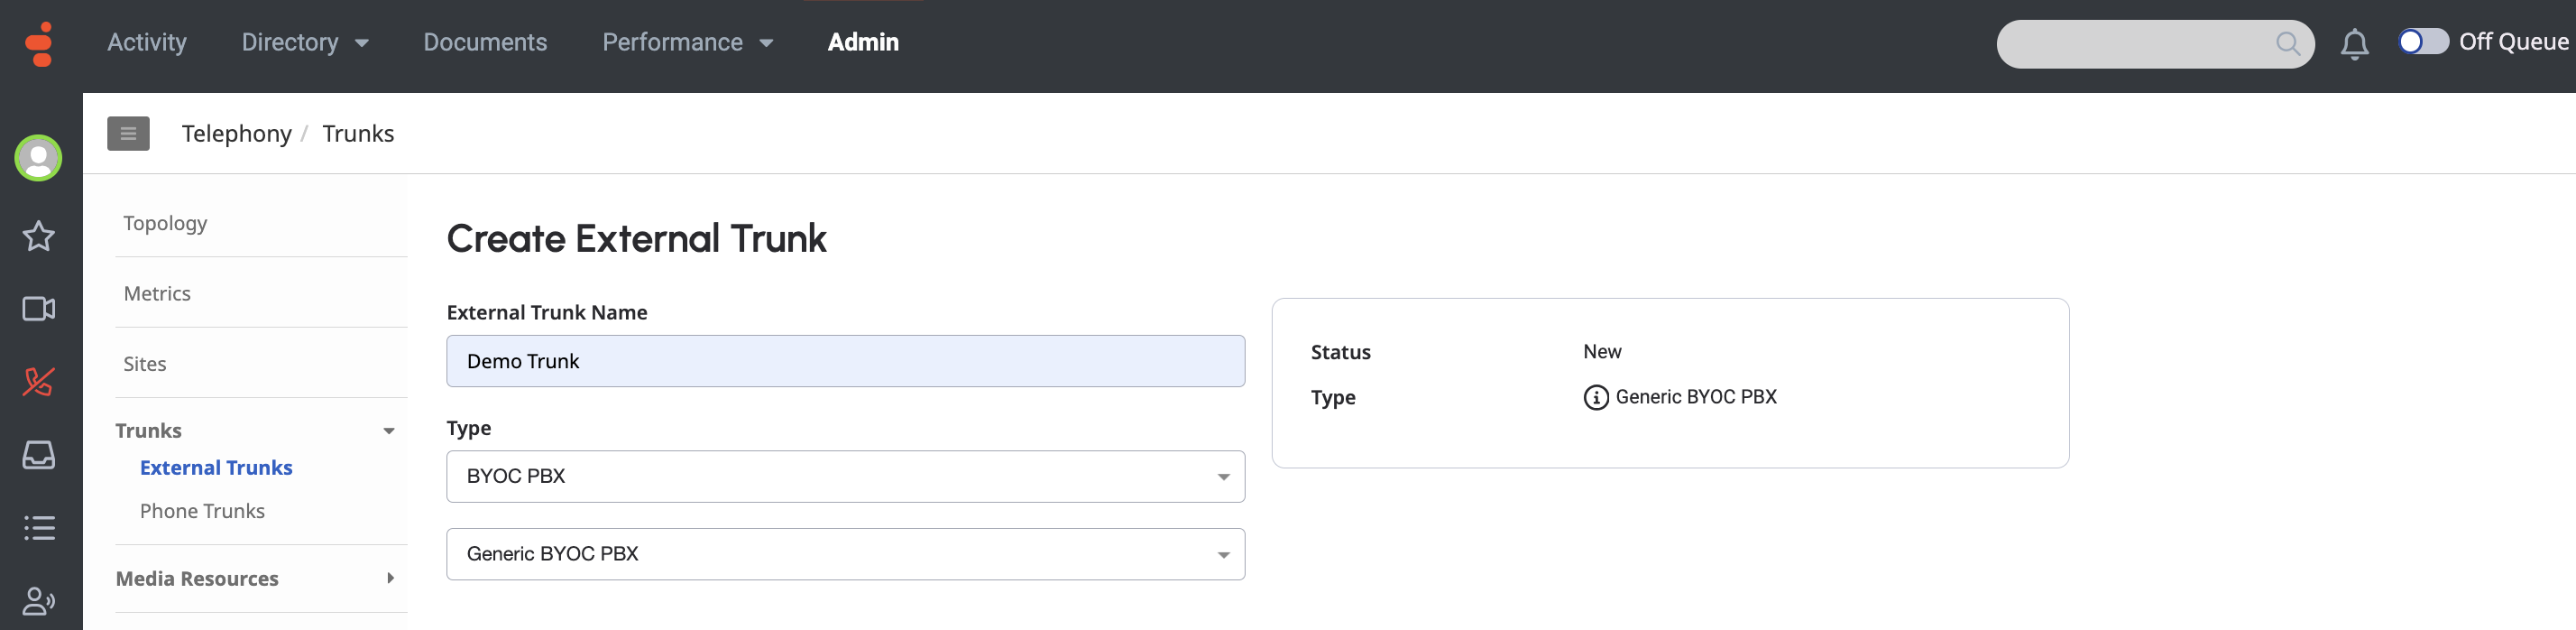Go to Phone Trunks
This screenshot has height=630, width=2576.
202,511
